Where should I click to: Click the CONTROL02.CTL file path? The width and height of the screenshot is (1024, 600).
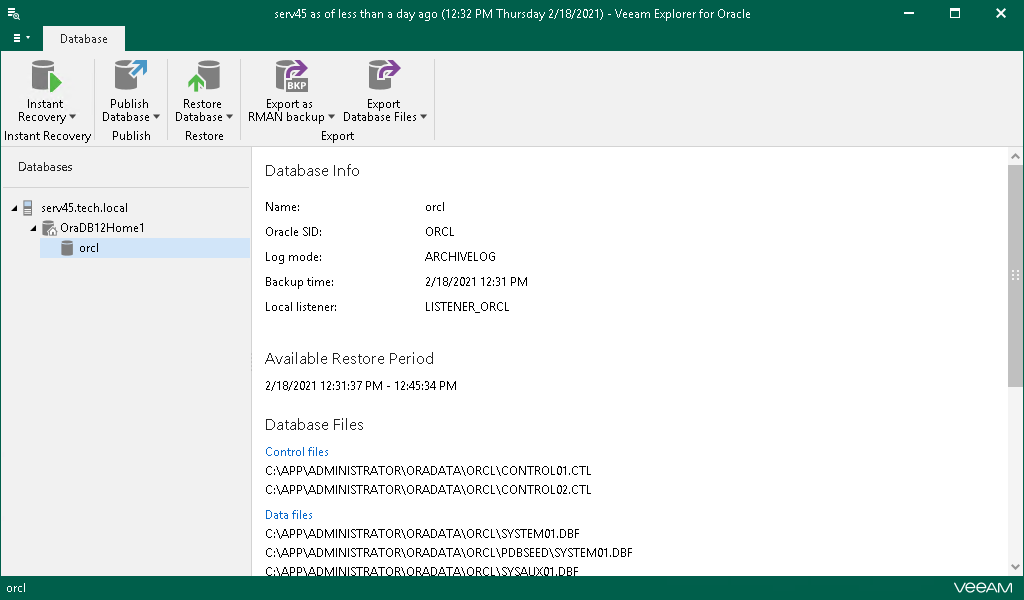click(x=428, y=490)
